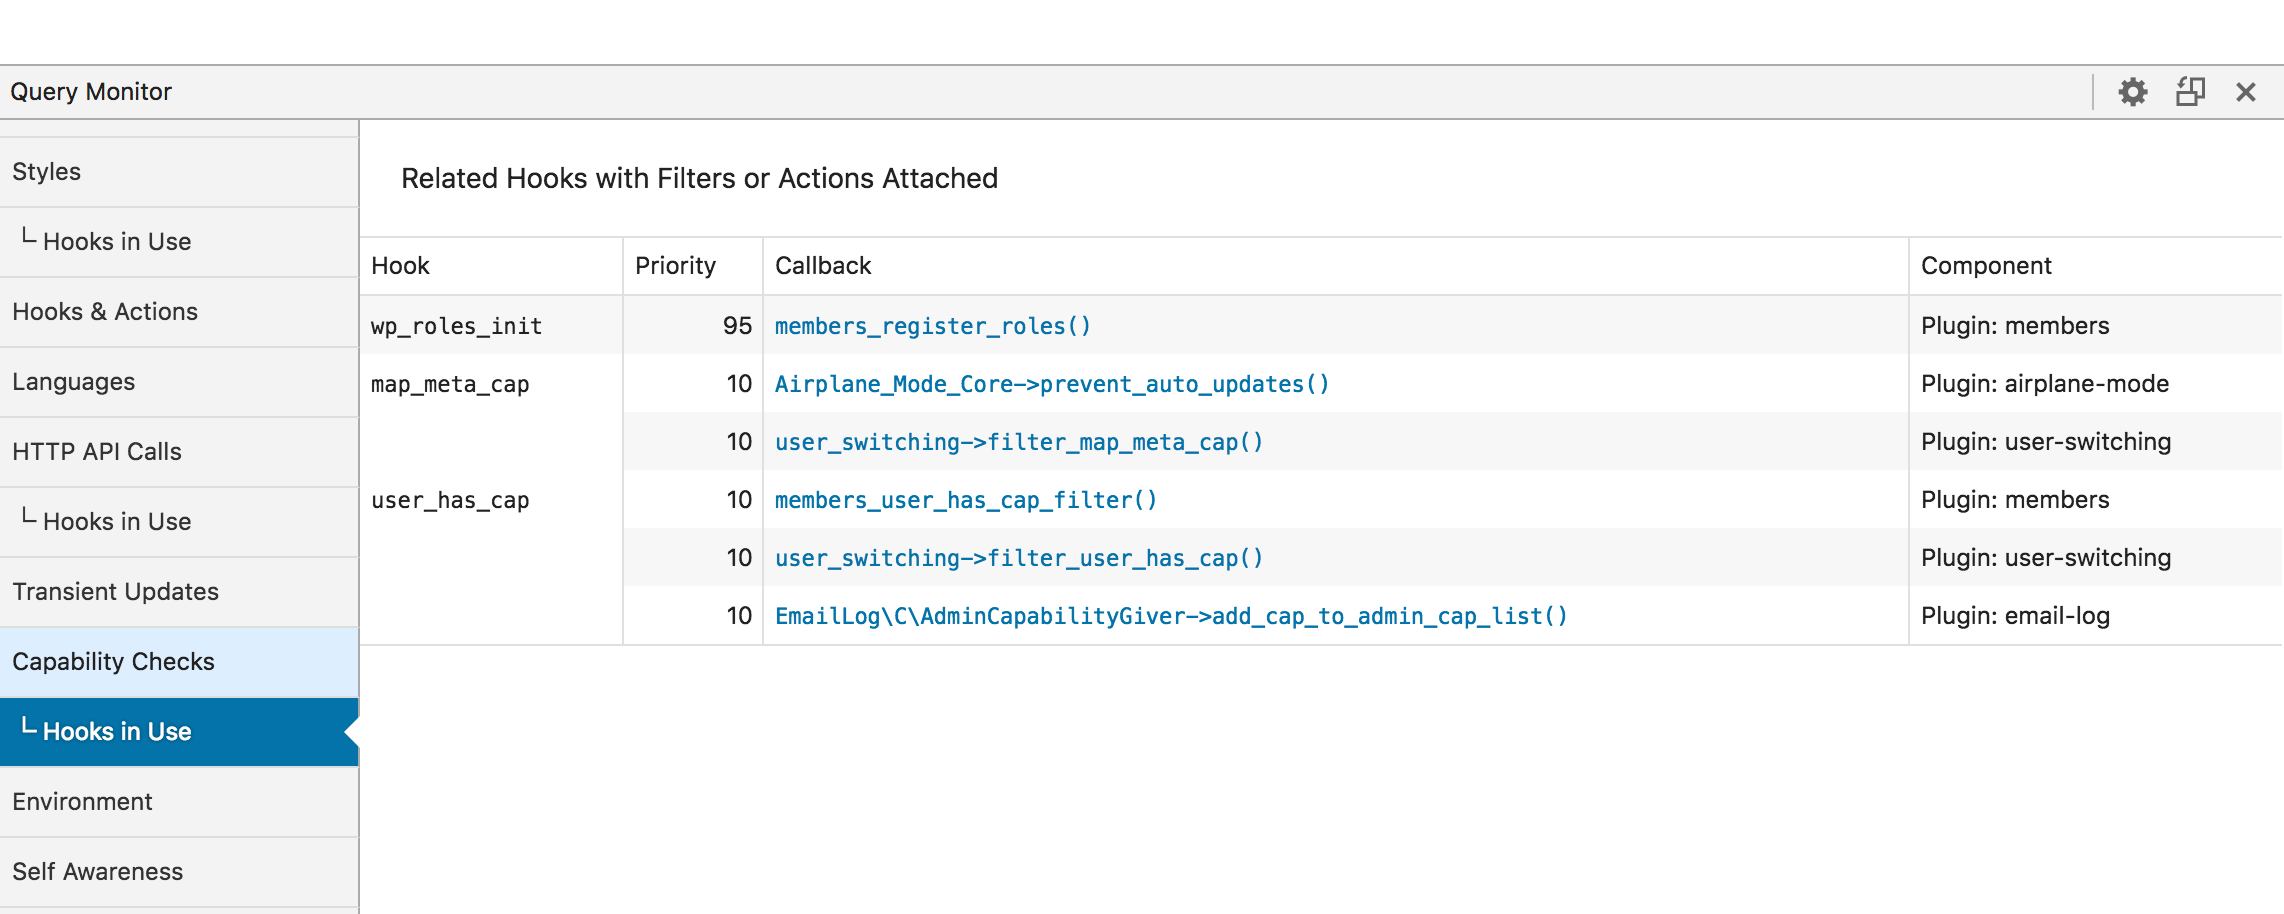Open Airplane_Mode_Core->prevent_auto_updates() link
2284x914 pixels.
[x=1052, y=384]
